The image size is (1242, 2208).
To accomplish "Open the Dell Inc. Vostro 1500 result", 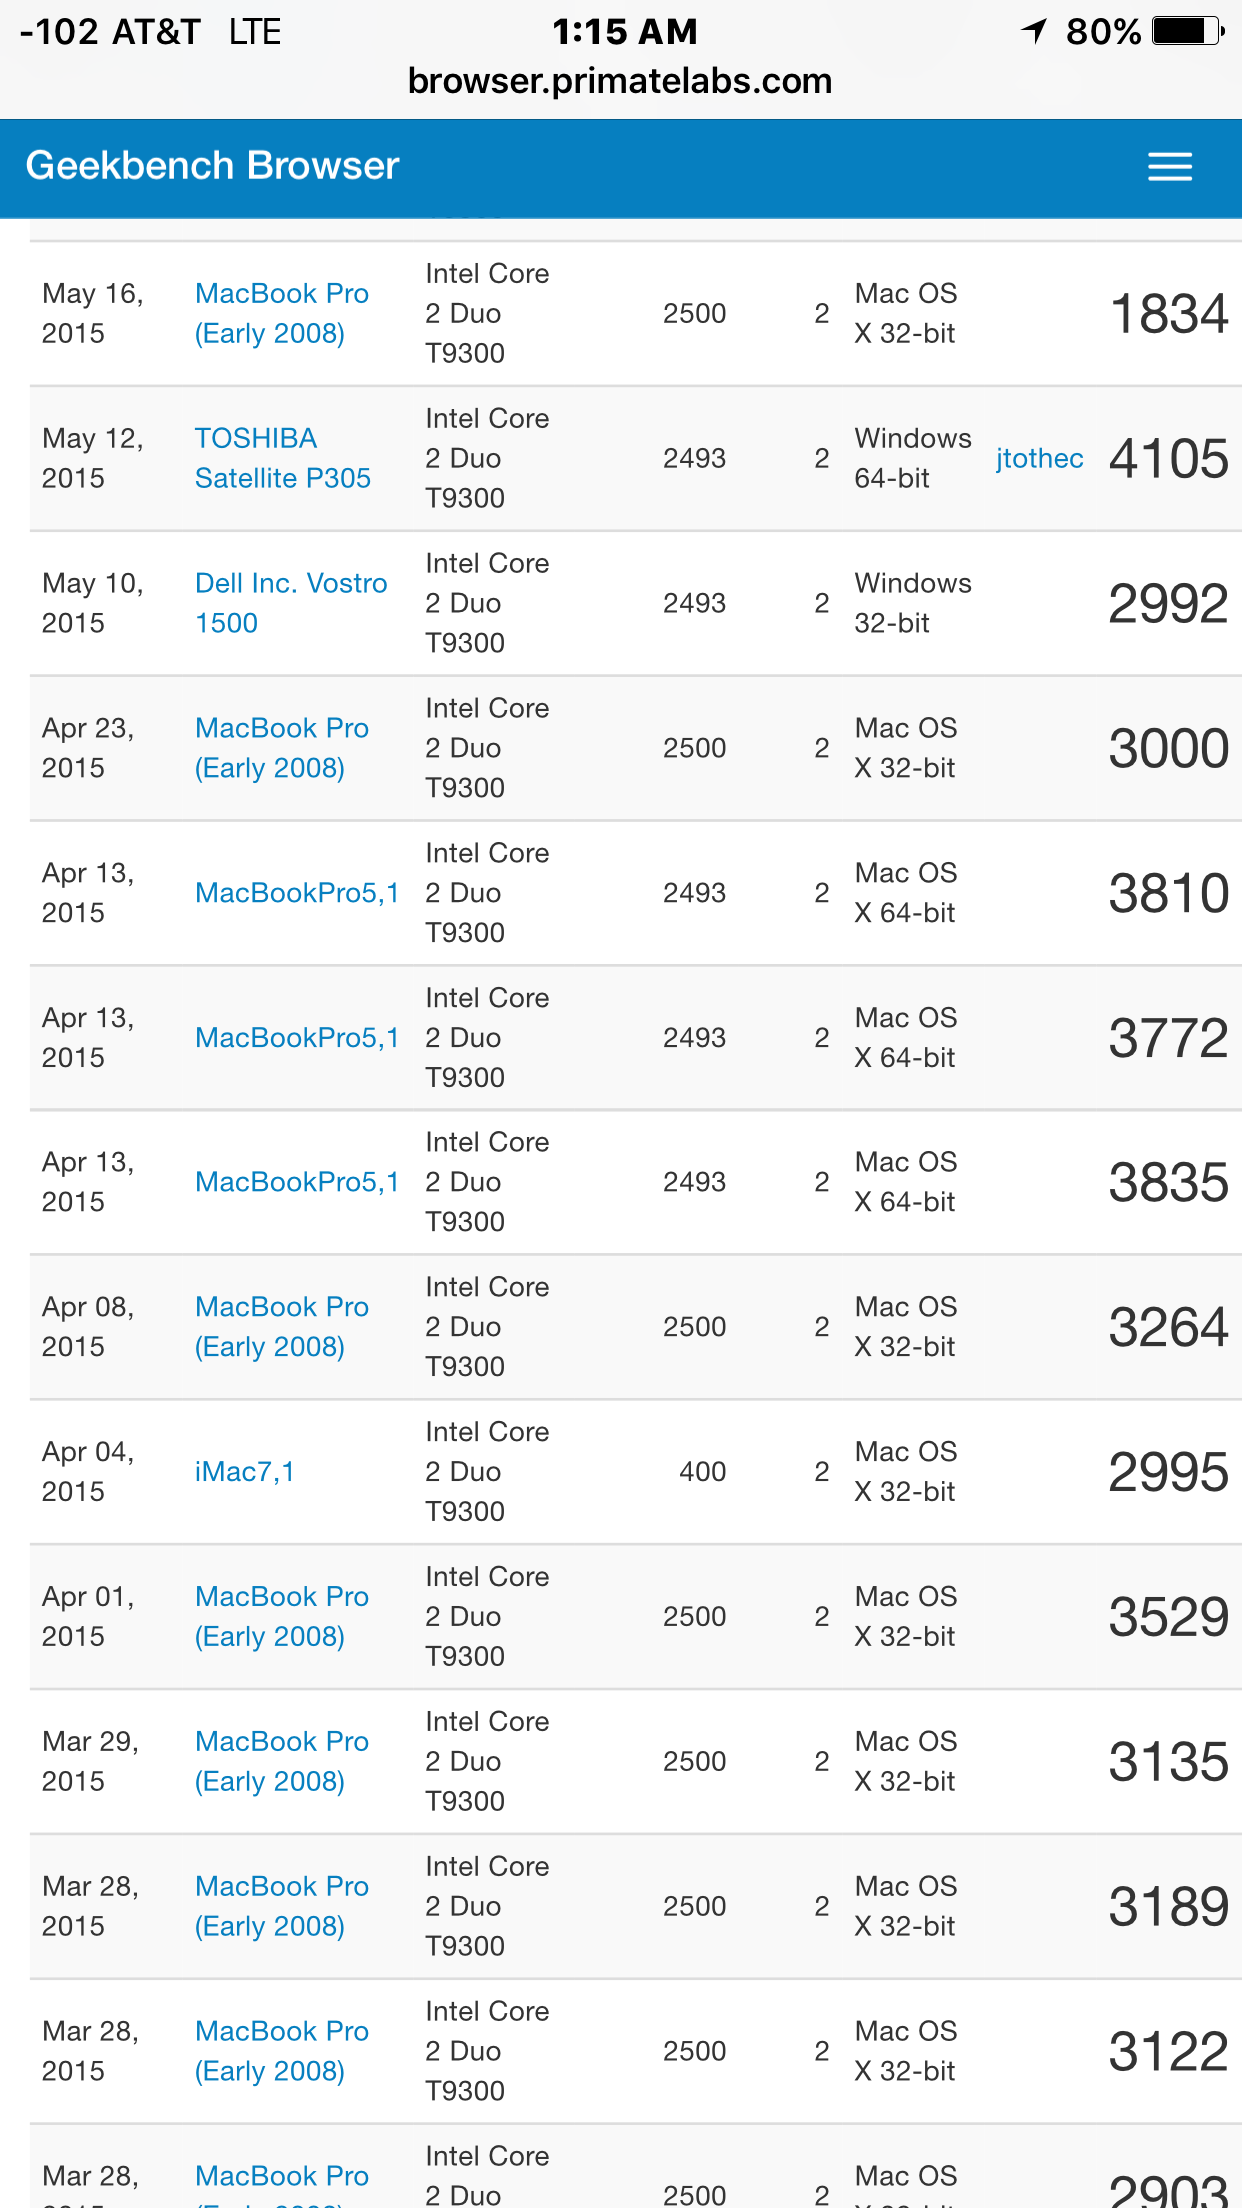I will (290, 603).
